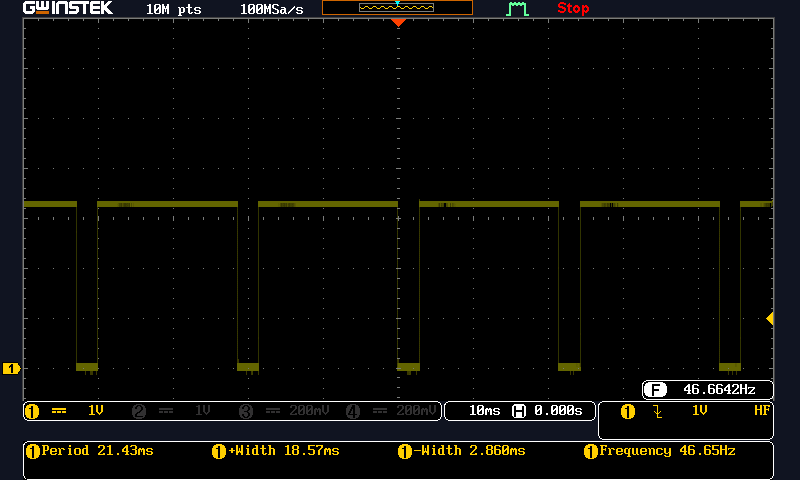Viewport: 800px width, 480px height.
Task: Select the 46.6642Hz counter value
Action: click(719, 390)
